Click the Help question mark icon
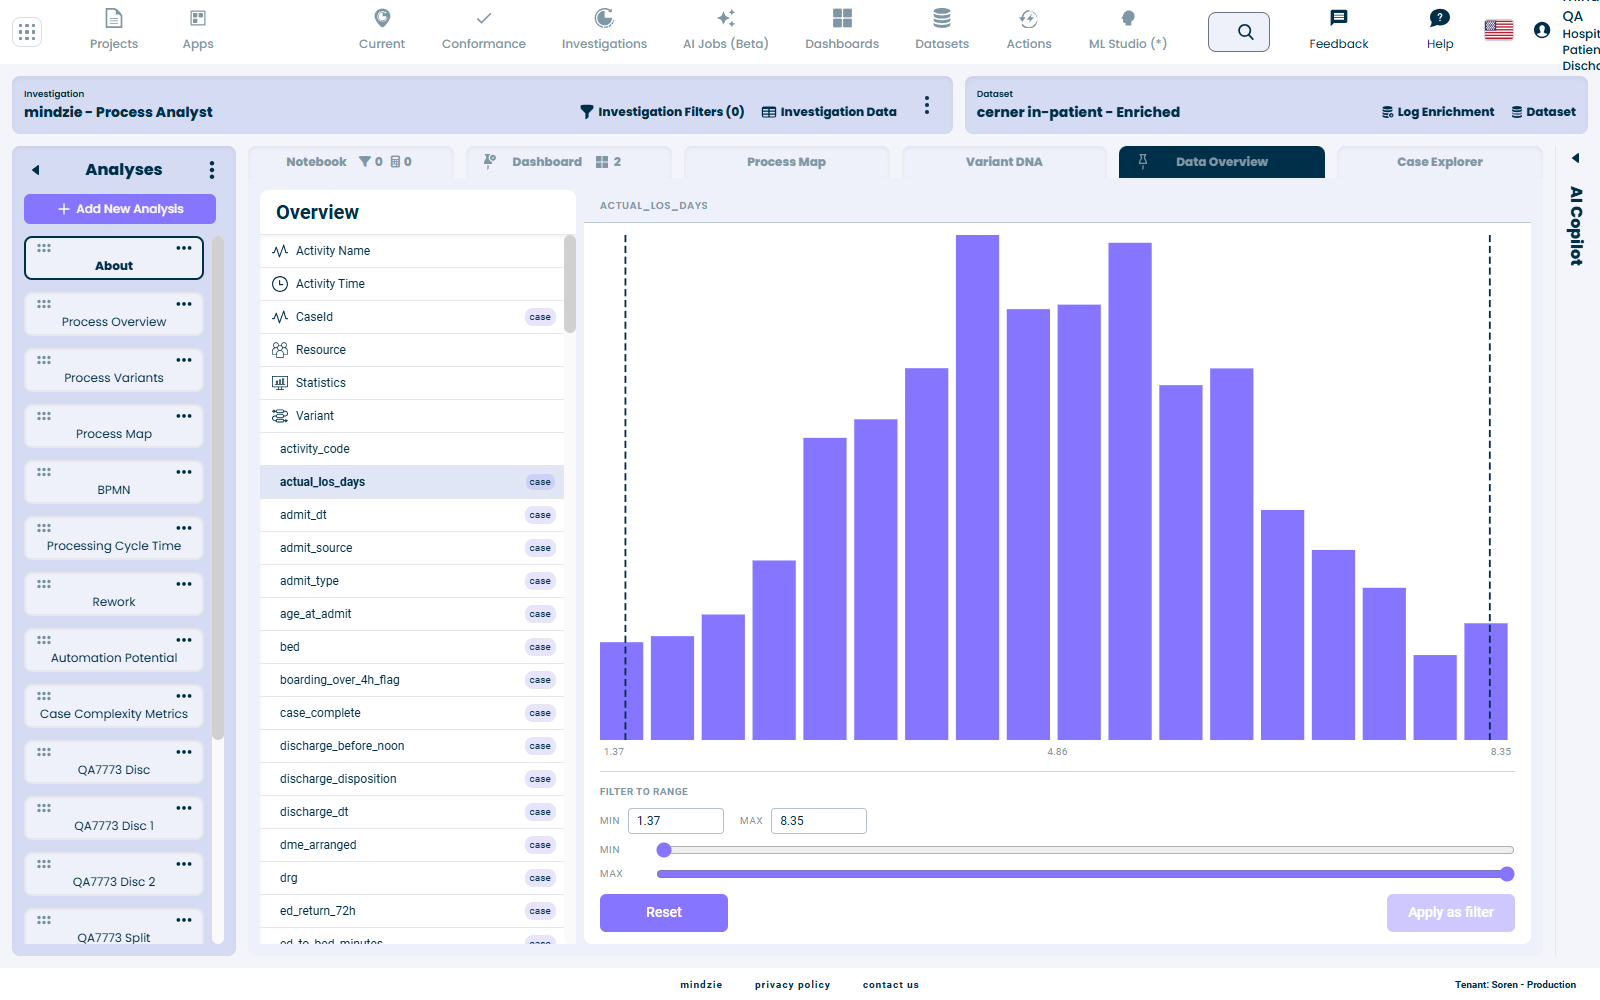1600x1000 pixels. pos(1440,18)
